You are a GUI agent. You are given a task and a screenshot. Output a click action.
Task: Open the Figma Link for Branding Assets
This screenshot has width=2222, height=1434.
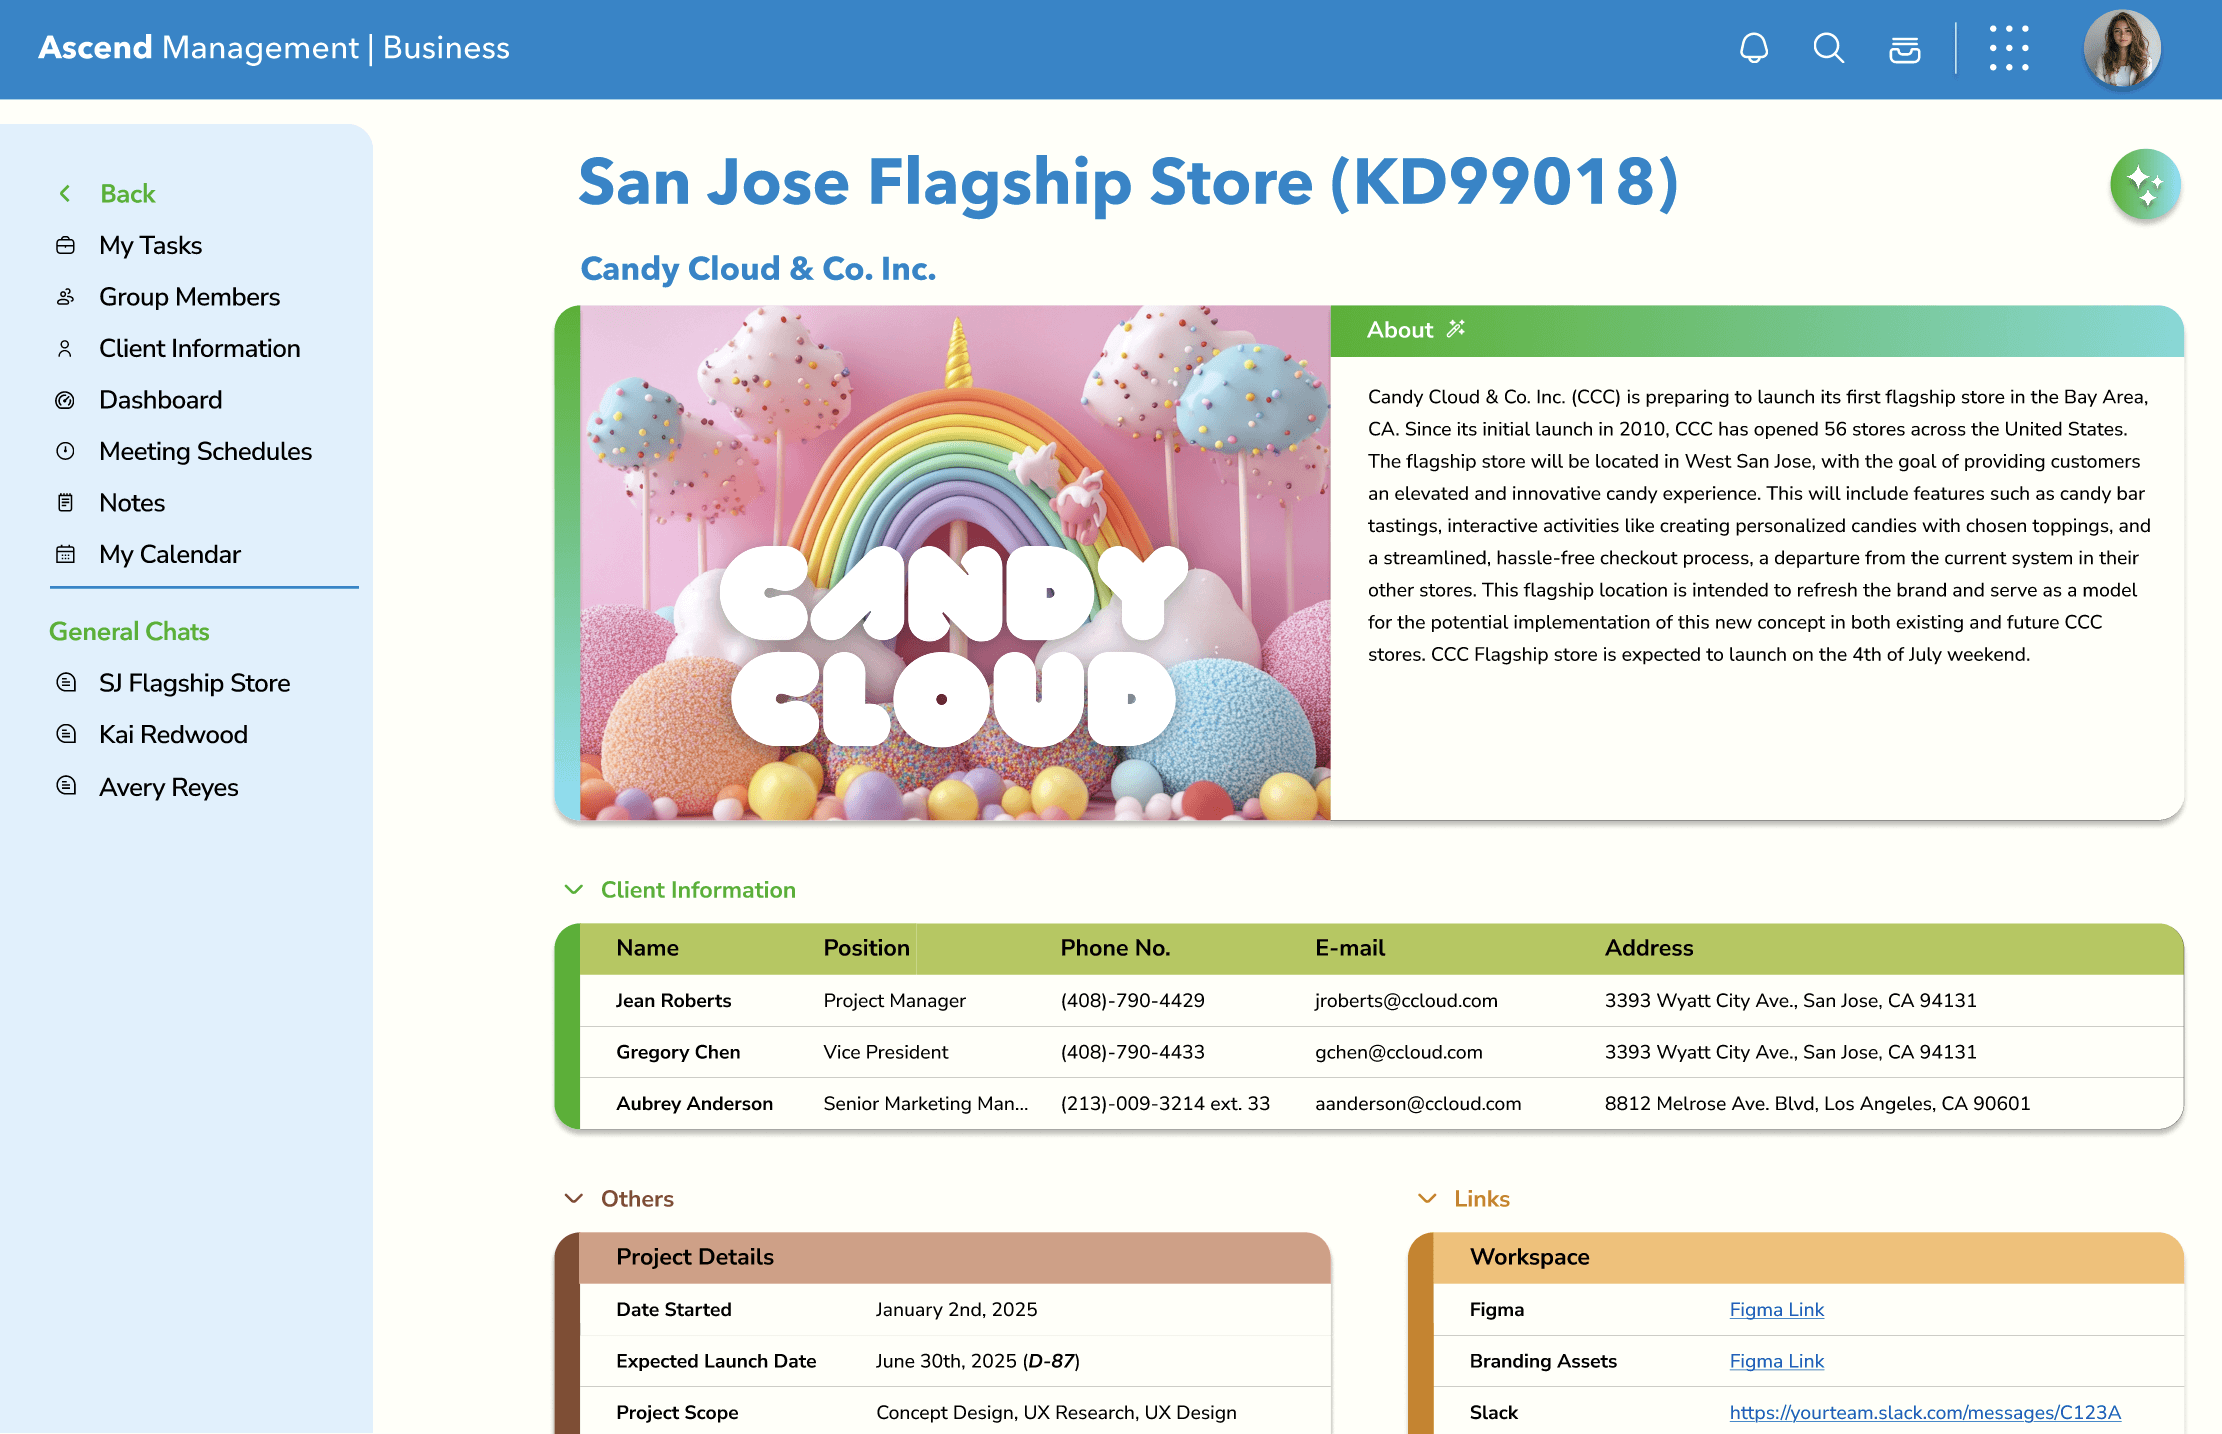pyautogui.click(x=1776, y=1361)
